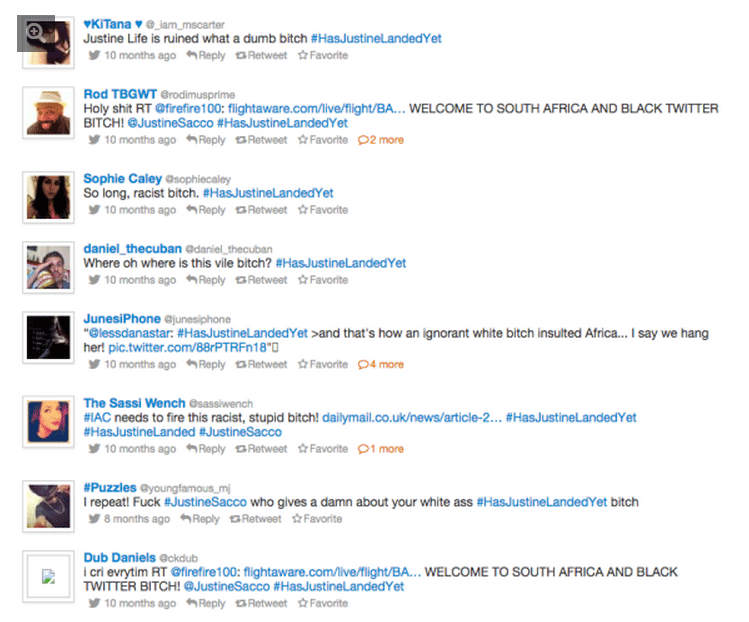This screenshot has height=622, width=749.
Task: Click Favorite star on Rod TBGWT's tweet
Action: tap(323, 140)
